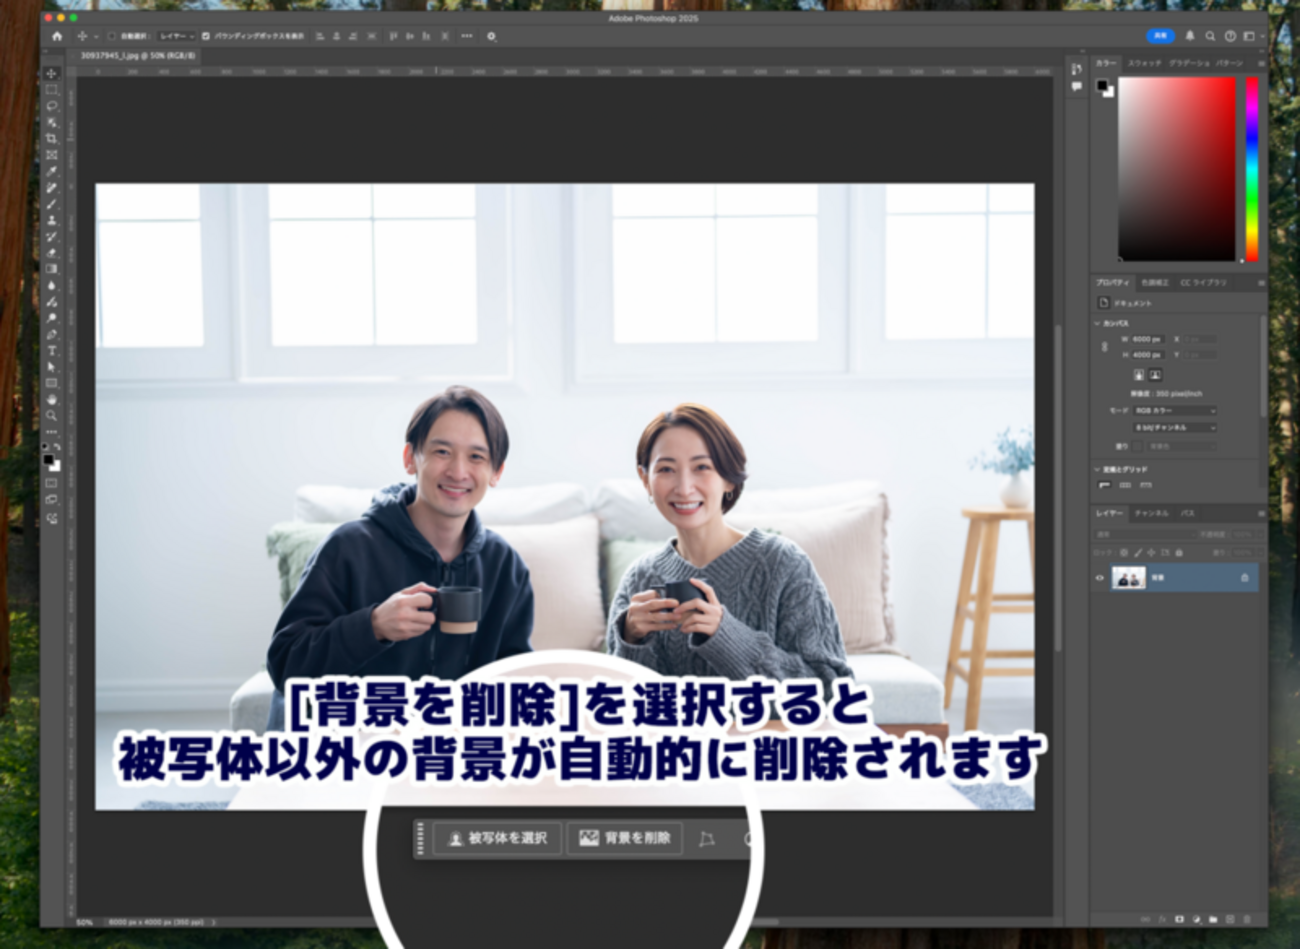
Task: Select the Blur tool
Action: 52,285
